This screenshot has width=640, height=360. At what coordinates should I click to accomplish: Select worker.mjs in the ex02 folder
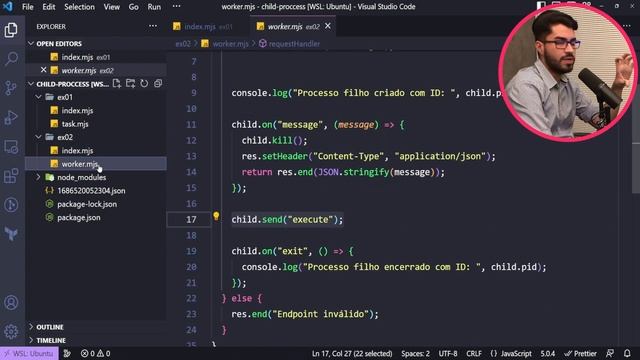96,164
